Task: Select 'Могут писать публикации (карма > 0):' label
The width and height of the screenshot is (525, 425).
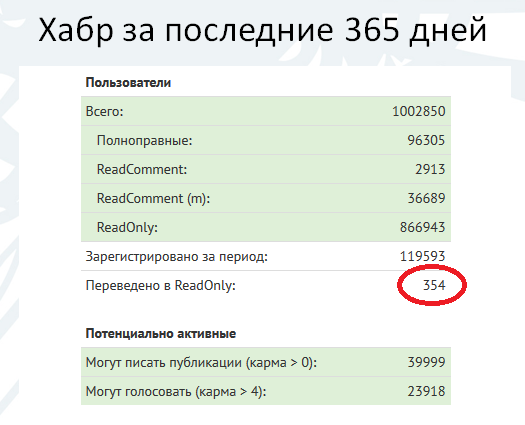Action: [201, 362]
